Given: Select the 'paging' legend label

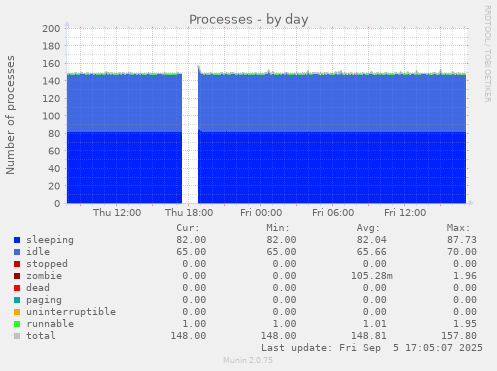Looking at the screenshot, I should pos(44,300).
